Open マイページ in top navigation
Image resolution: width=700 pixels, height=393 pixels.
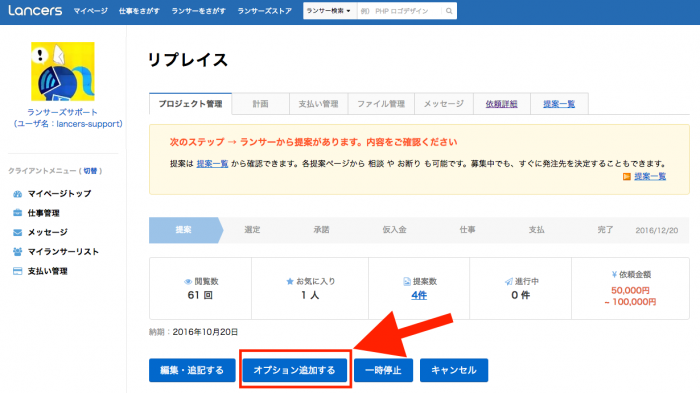click(x=91, y=11)
